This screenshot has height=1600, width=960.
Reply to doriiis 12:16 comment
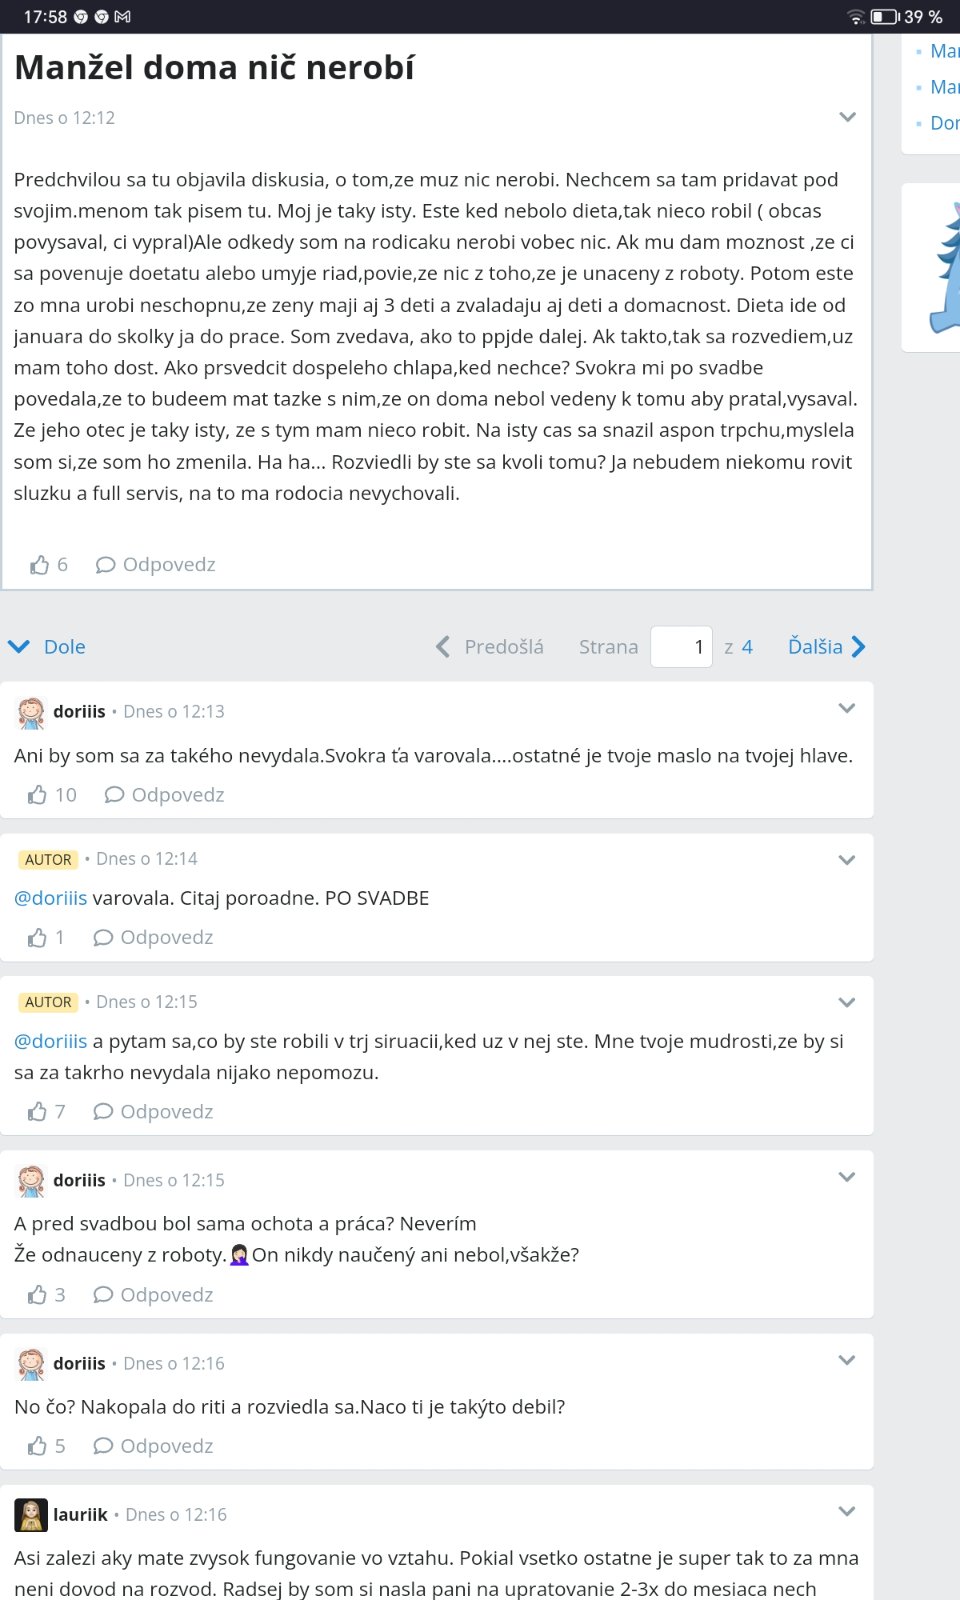click(x=154, y=1446)
